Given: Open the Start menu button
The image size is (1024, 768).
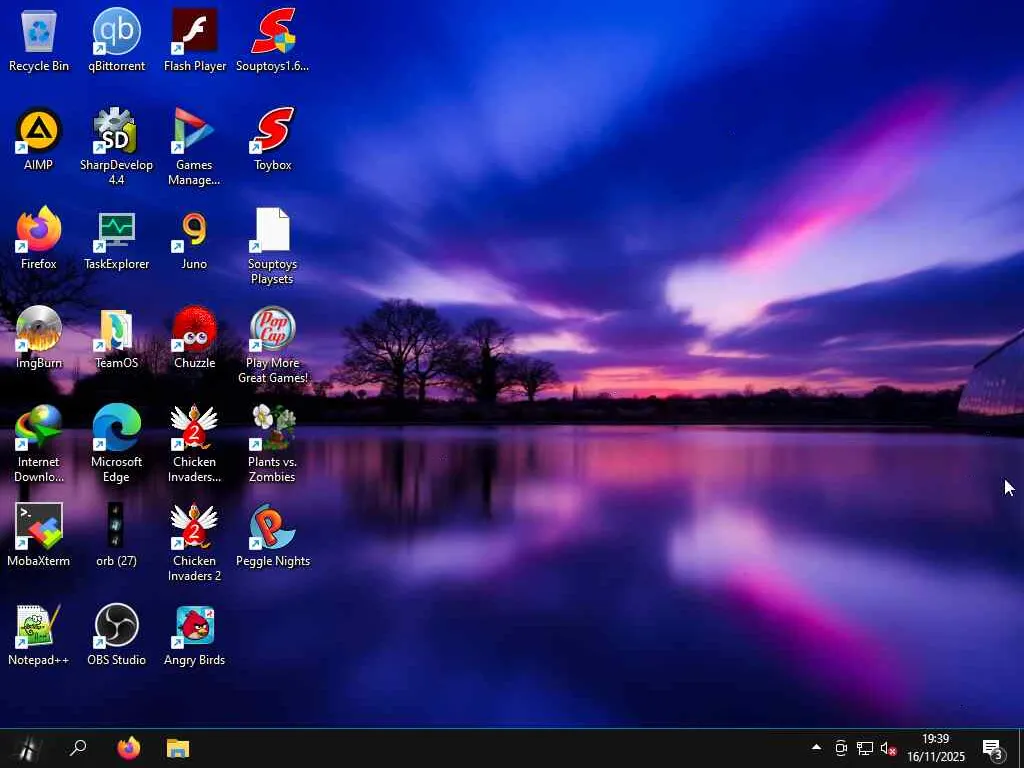Looking at the screenshot, I should (27, 748).
